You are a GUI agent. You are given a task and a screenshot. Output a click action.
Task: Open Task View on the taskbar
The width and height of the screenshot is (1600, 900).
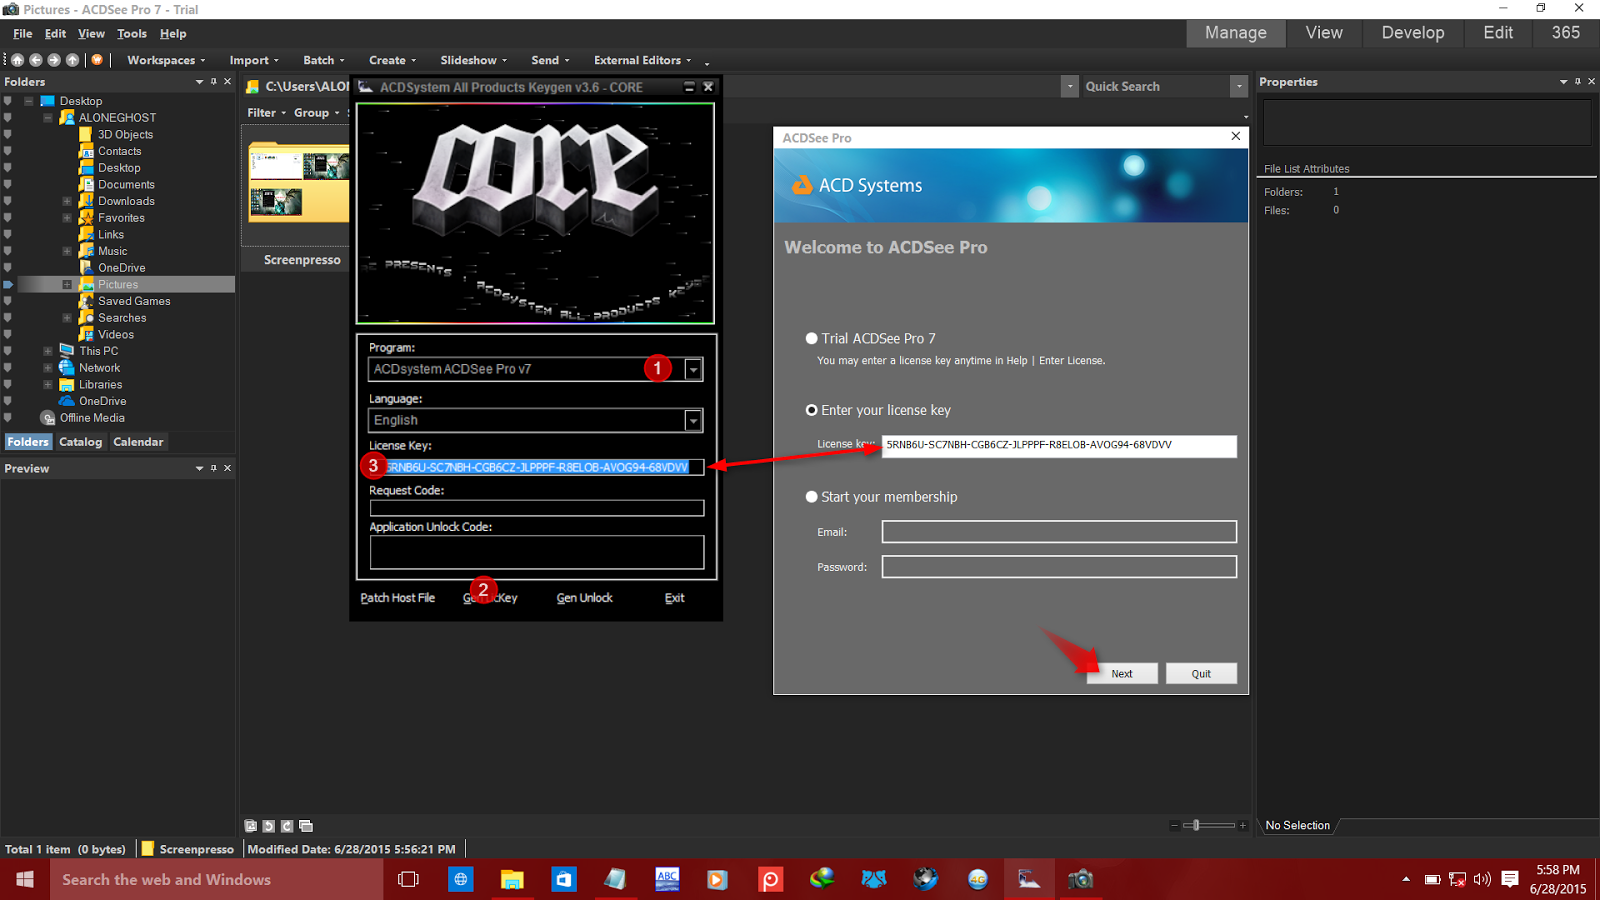(408, 879)
